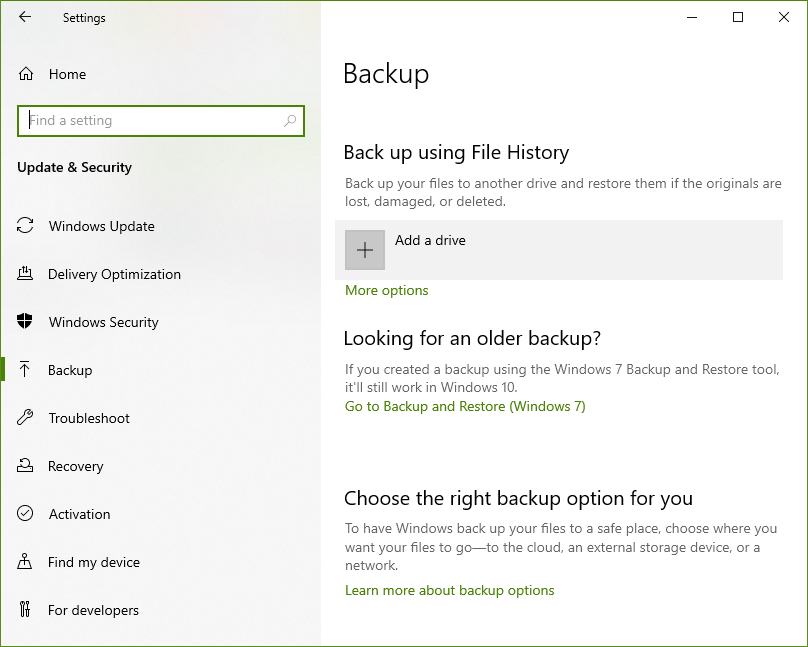Open Delivery Optimization settings
Viewport: 808px width, 647px height.
point(114,274)
